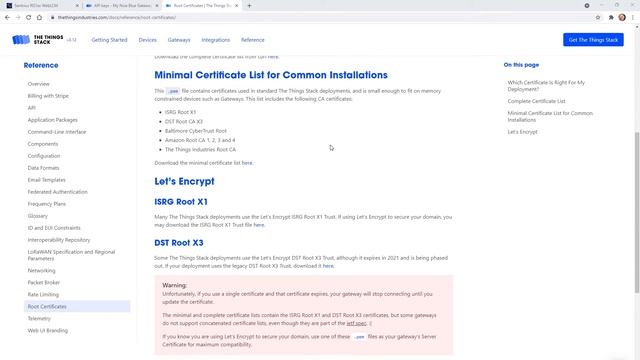Close the Root Certificates tab
Image resolution: width=640 pixels, height=360 pixels.
click(x=236, y=6)
